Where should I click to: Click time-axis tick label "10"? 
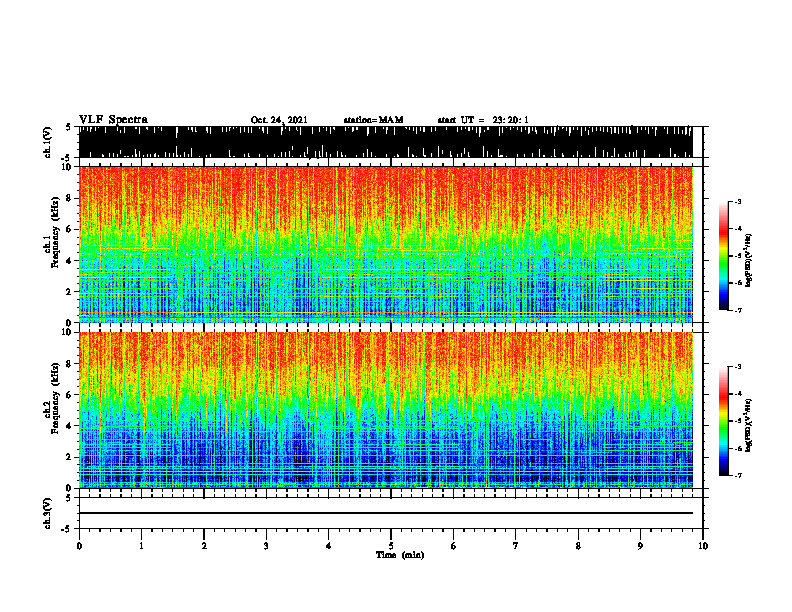(703, 546)
